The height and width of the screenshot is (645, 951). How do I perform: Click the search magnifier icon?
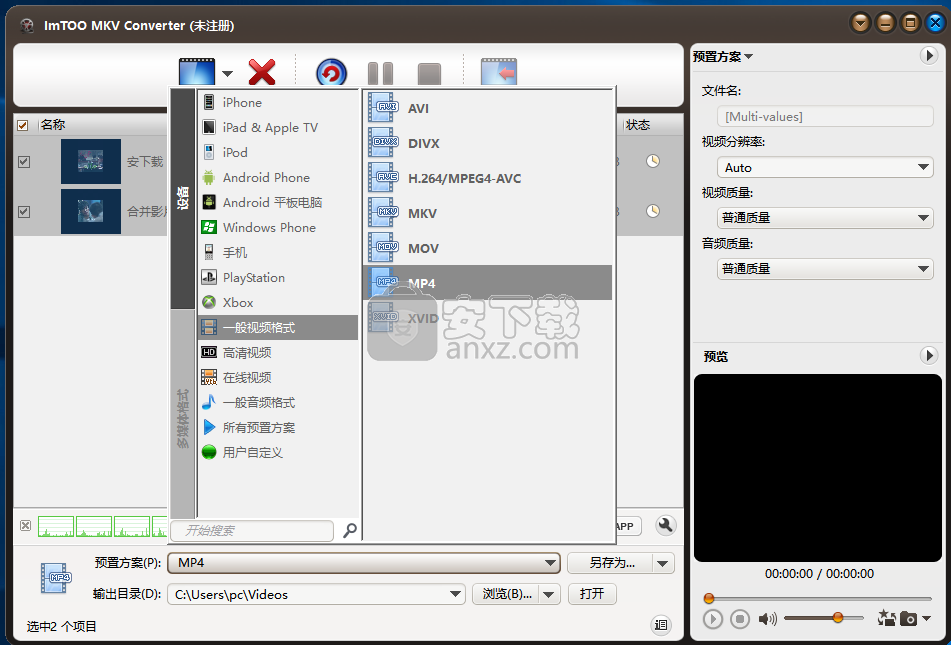(349, 530)
